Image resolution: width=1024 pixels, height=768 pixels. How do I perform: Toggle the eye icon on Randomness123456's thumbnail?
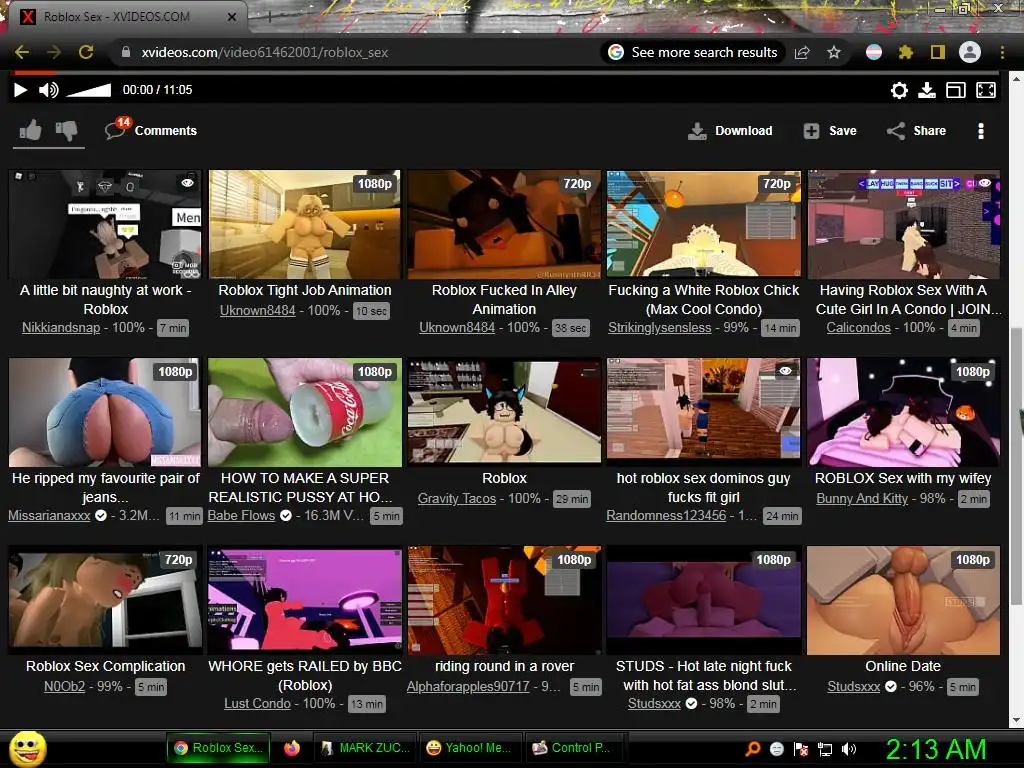pos(786,370)
